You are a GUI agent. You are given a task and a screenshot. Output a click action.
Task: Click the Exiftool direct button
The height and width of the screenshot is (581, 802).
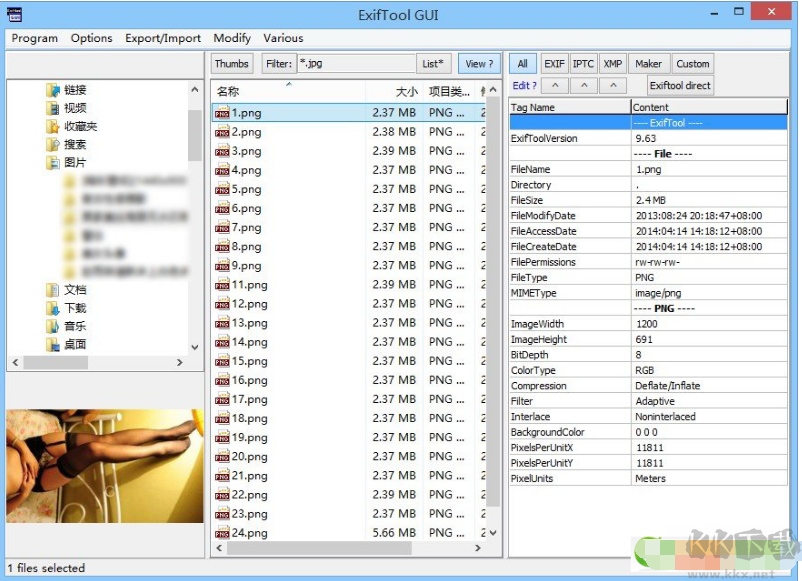[680, 86]
